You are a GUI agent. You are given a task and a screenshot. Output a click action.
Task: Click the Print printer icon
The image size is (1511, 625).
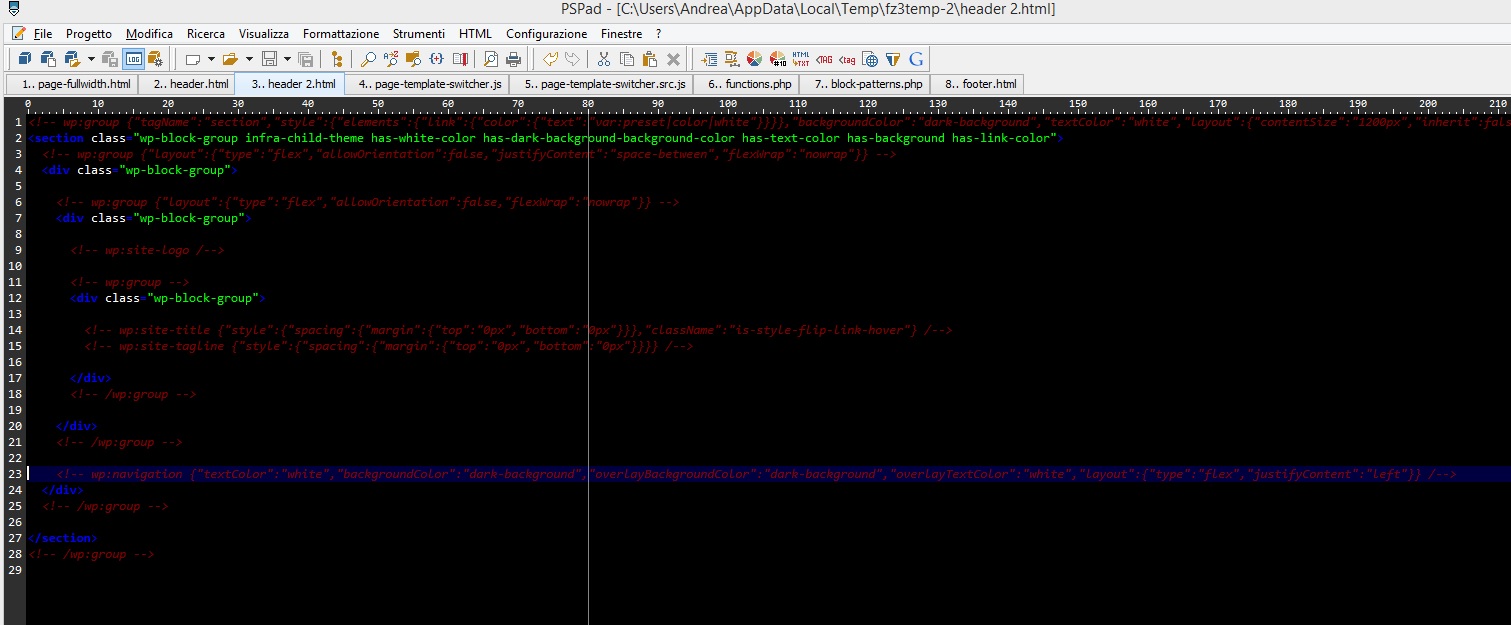pyautogui.click(x=513, y=60)
